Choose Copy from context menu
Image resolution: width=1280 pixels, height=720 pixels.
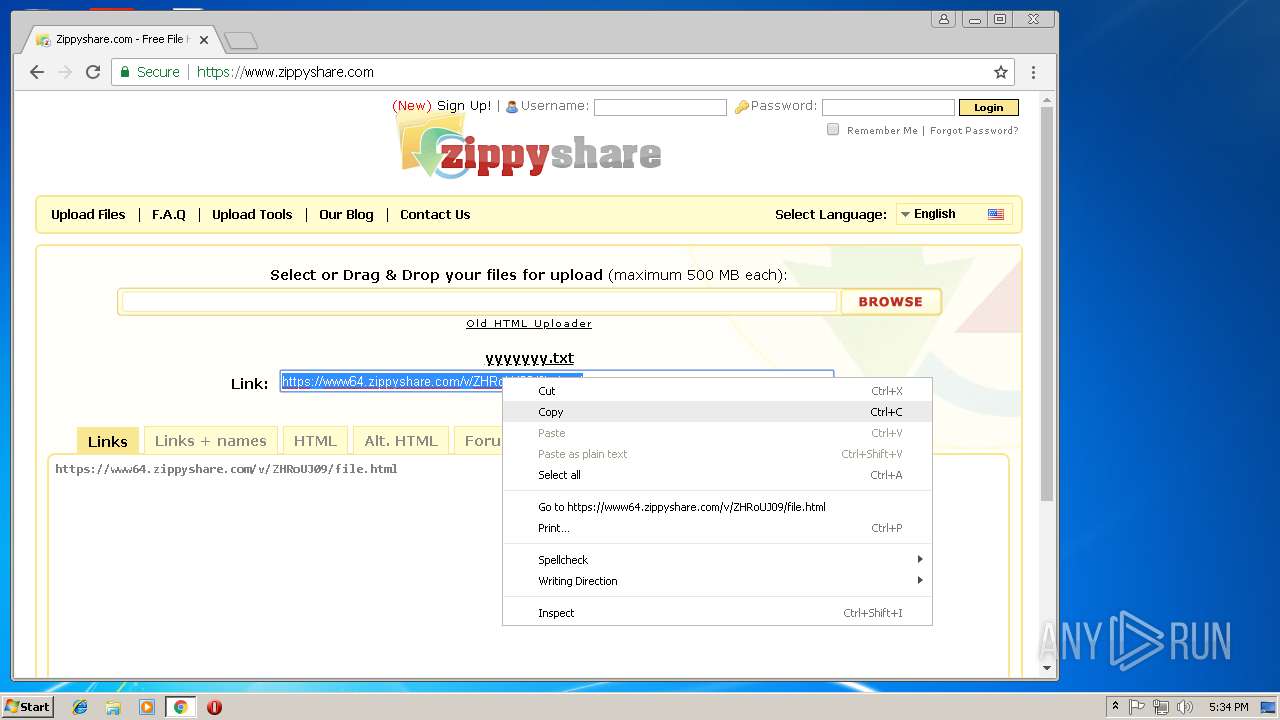pos(717,412)
